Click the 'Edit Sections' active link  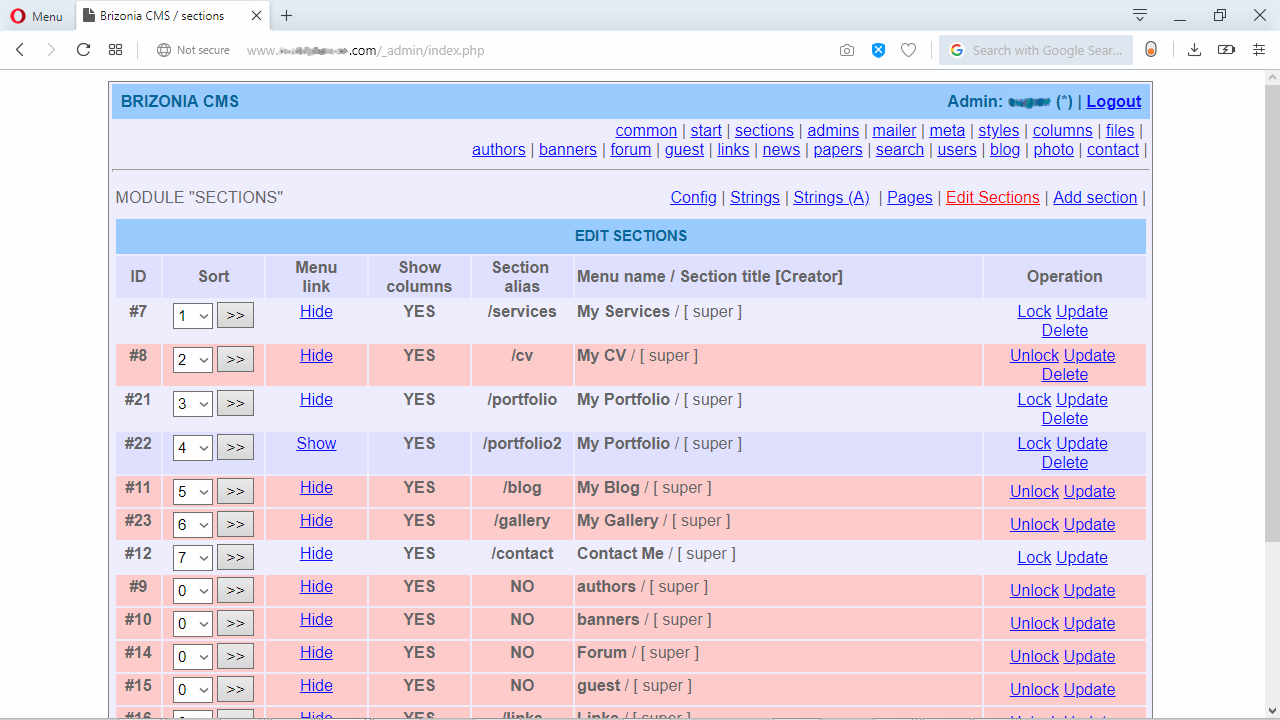click(992, 198)
